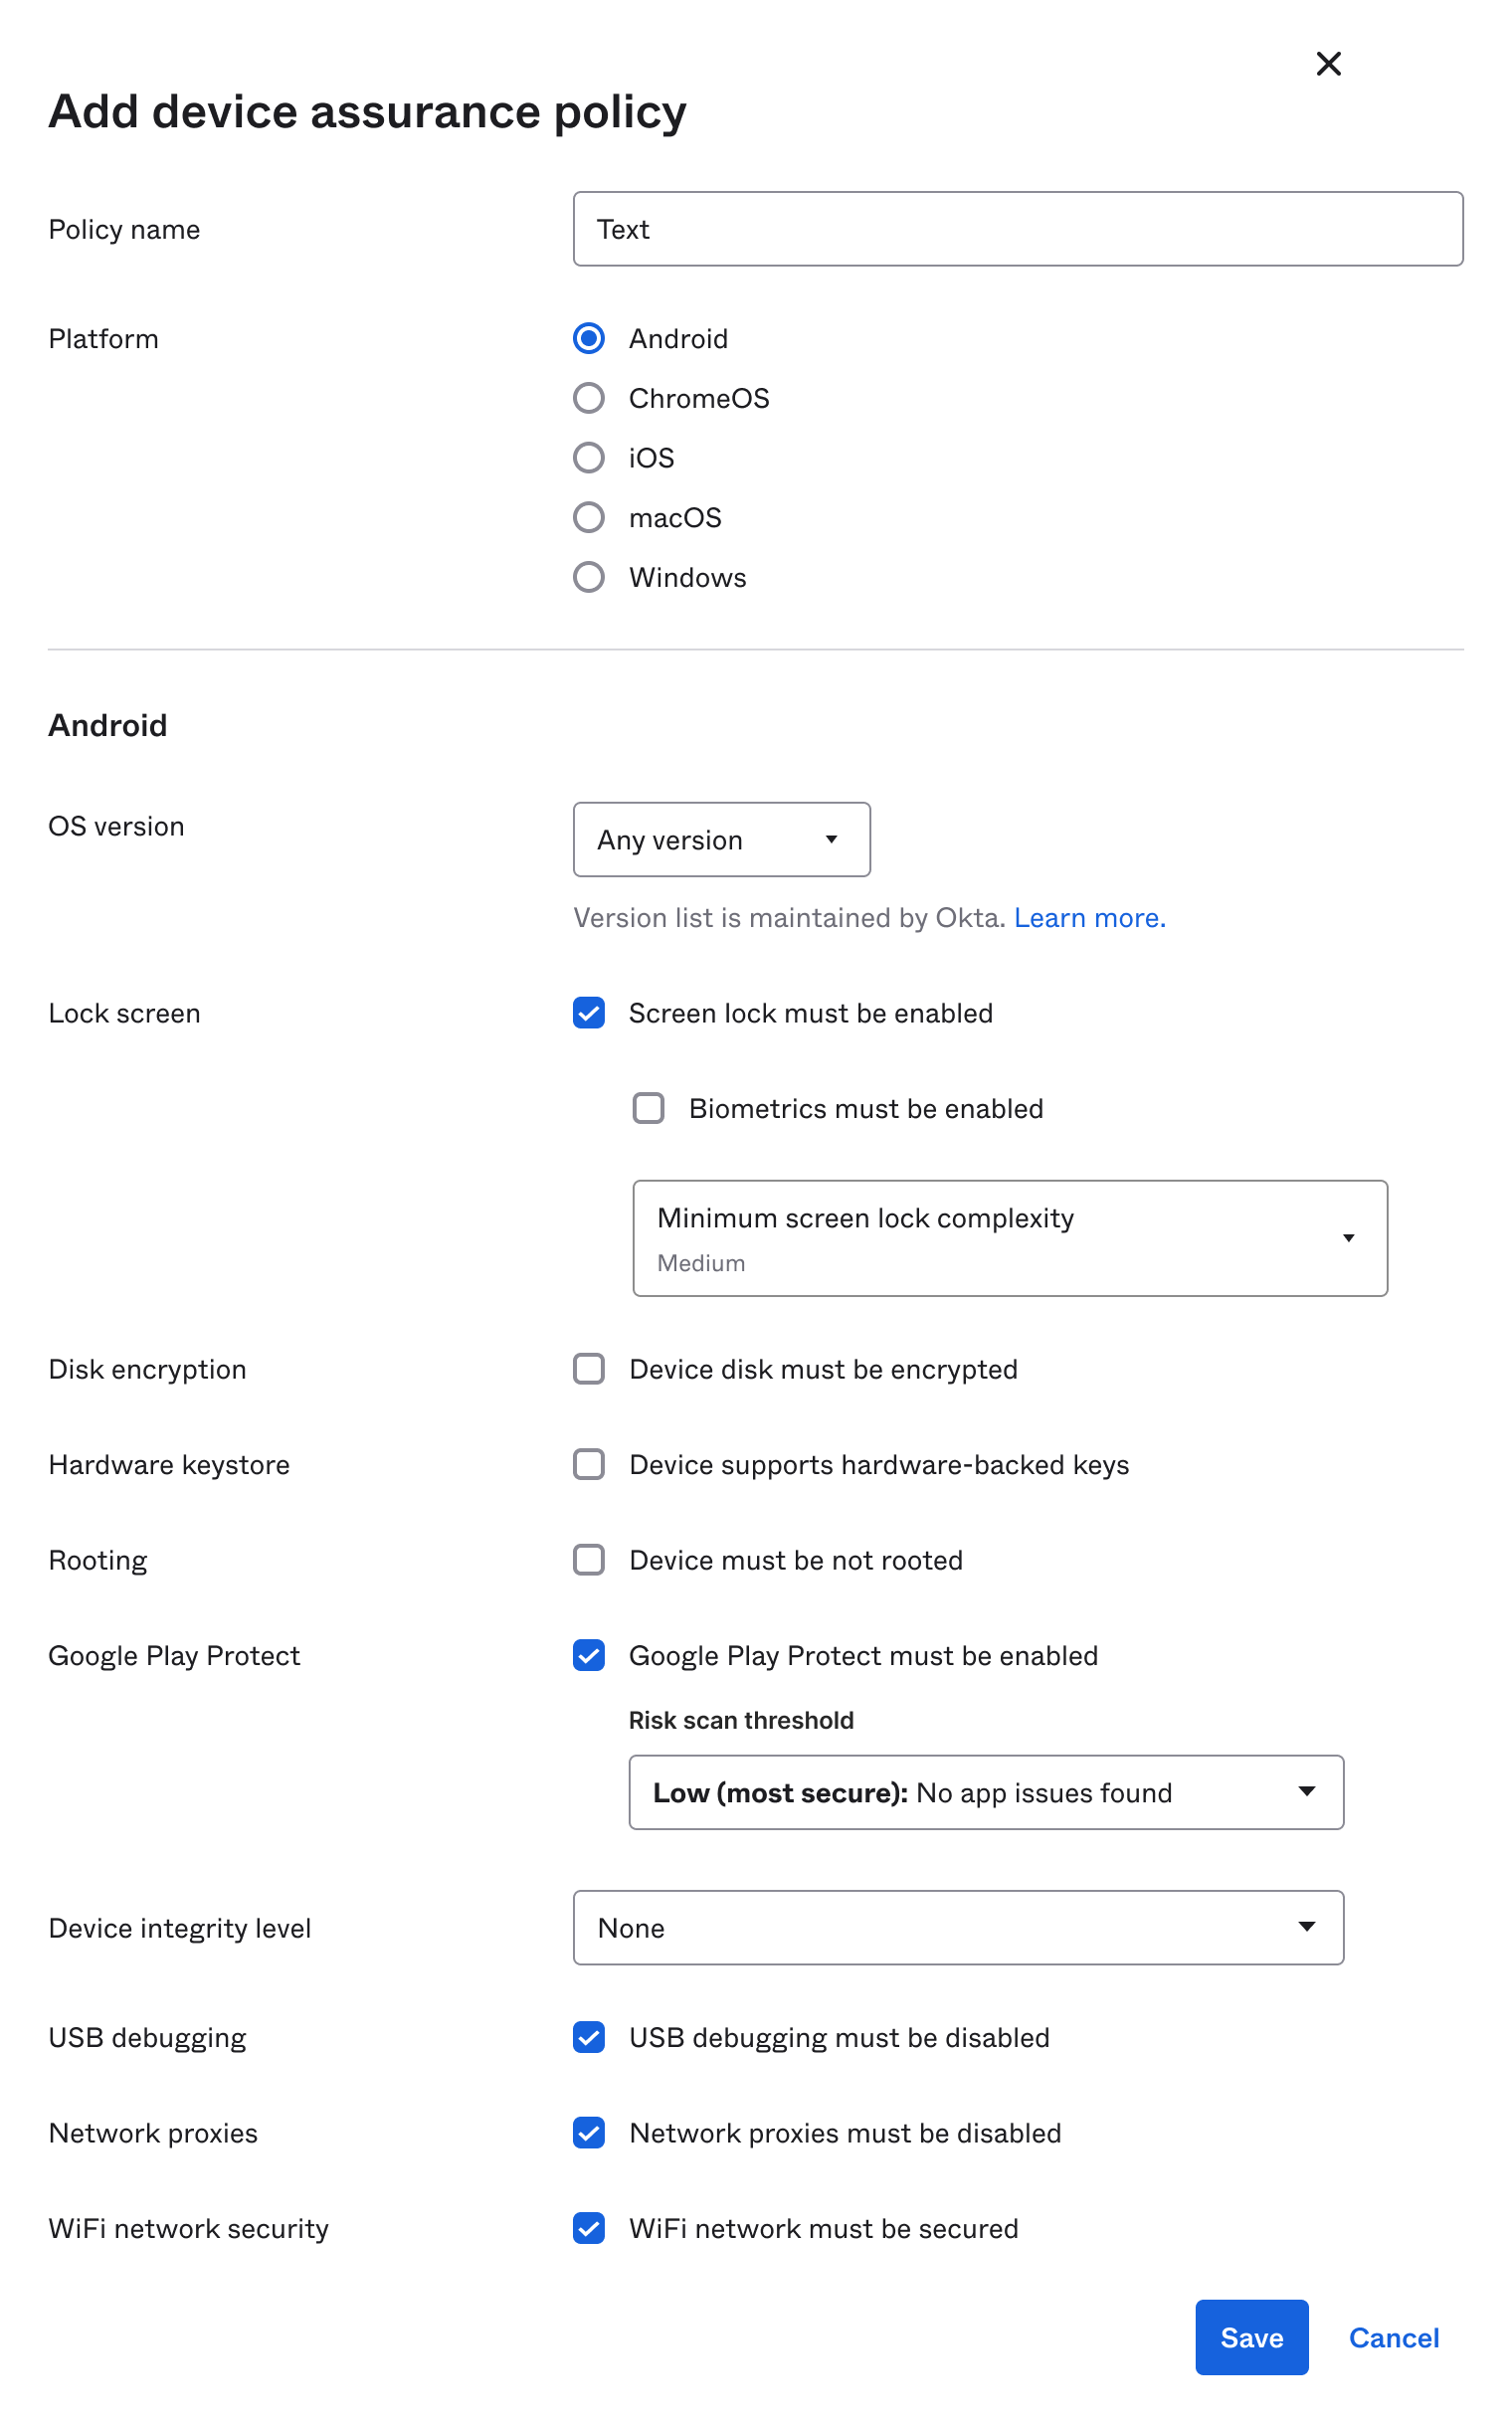Viewport: 1512px width, 2423px height.
Task: Select the ChromeOS platform option
Action: 589,398
